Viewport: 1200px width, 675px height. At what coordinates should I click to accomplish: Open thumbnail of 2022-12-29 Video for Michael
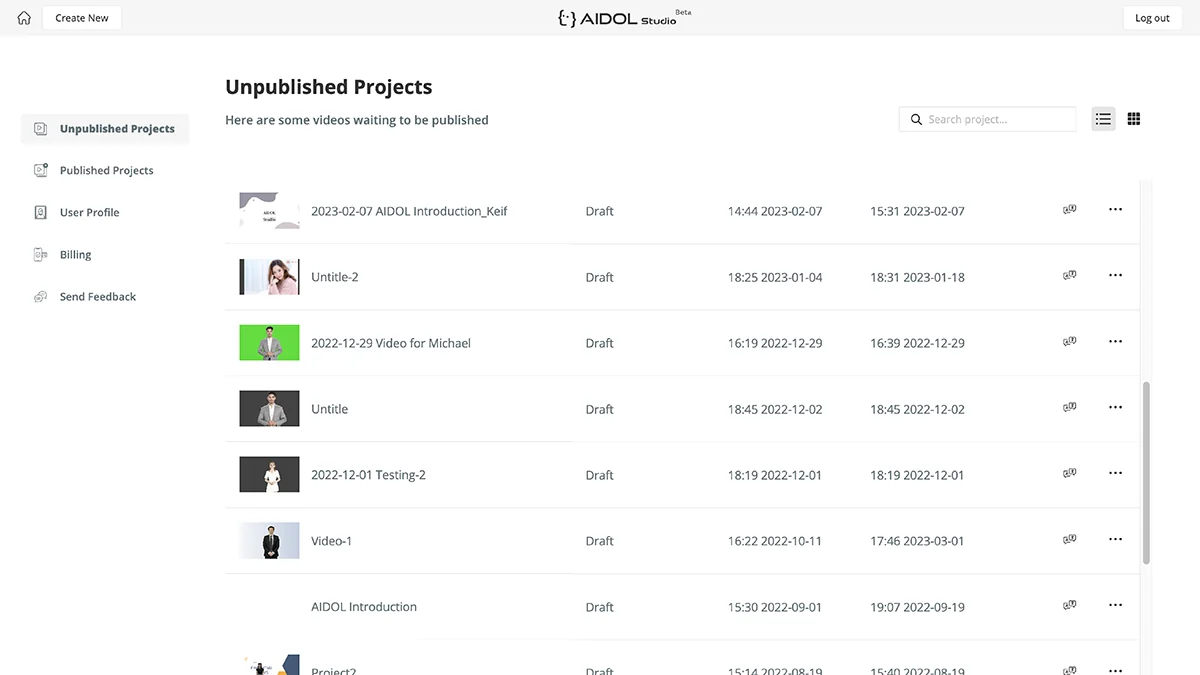269,342
